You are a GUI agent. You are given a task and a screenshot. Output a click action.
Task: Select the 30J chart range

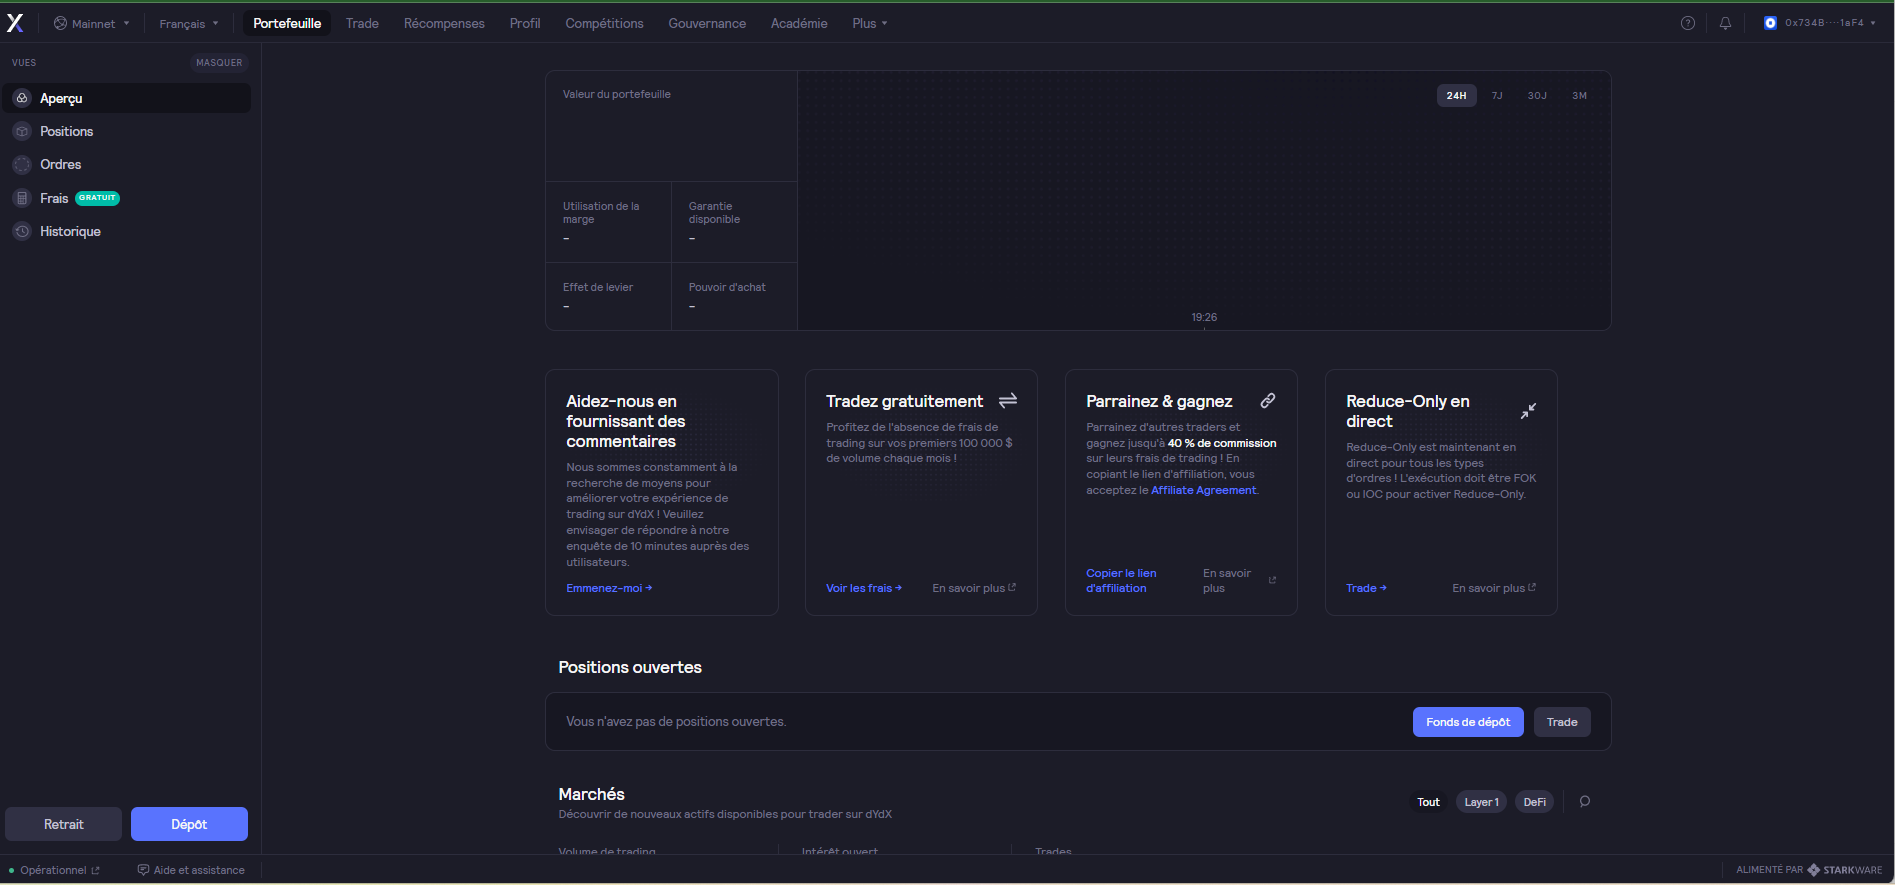pos(1537,95)
